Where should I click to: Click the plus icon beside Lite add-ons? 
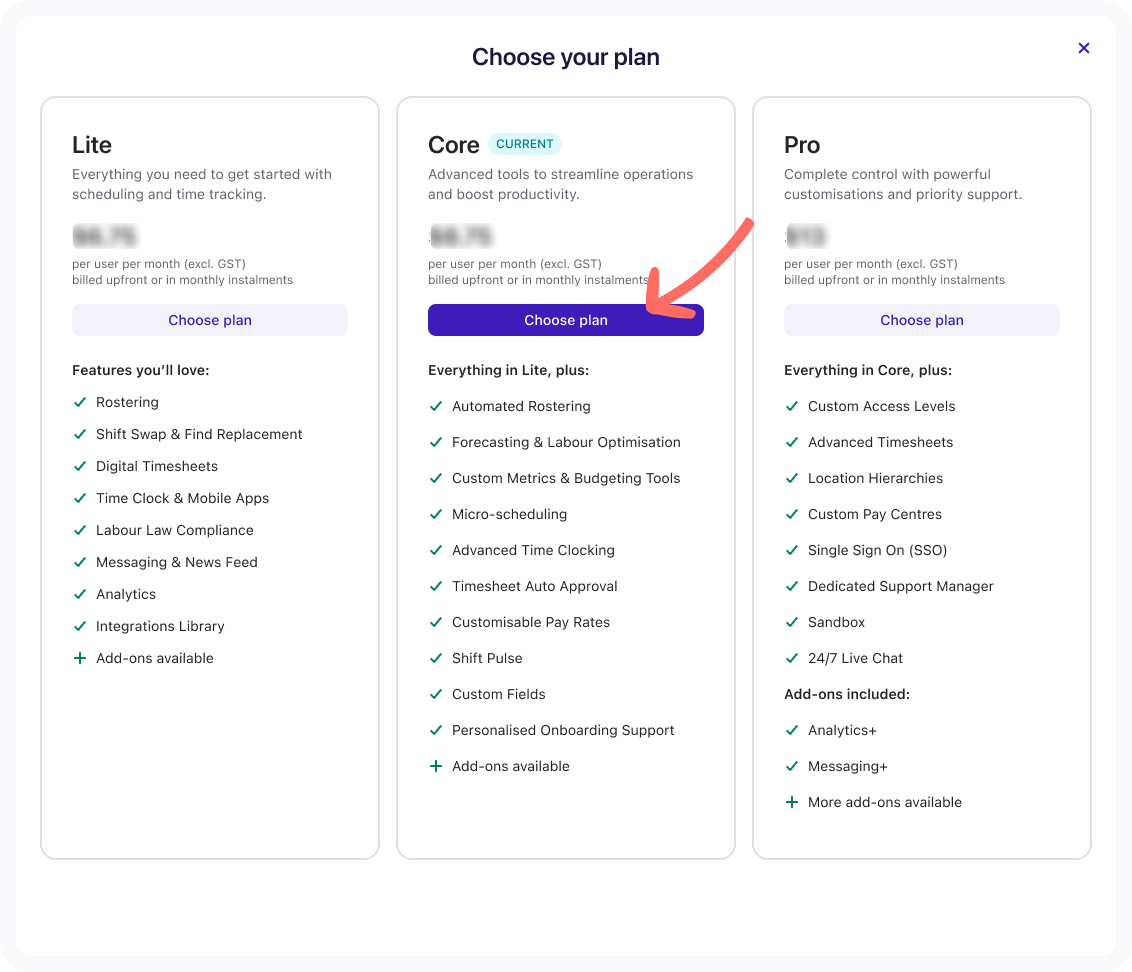[80, 658]
